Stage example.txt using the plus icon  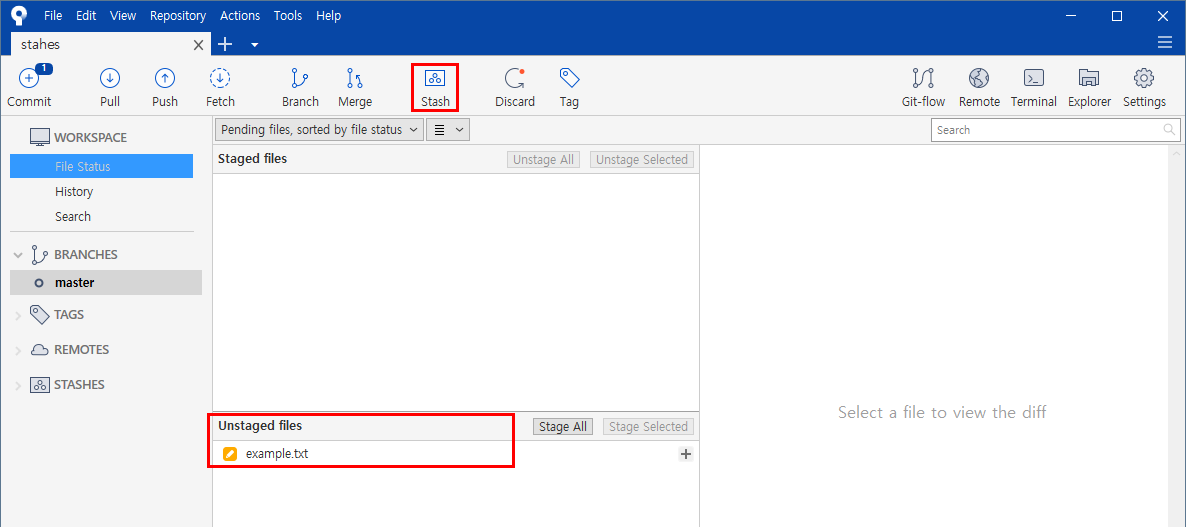pos(686,454)
